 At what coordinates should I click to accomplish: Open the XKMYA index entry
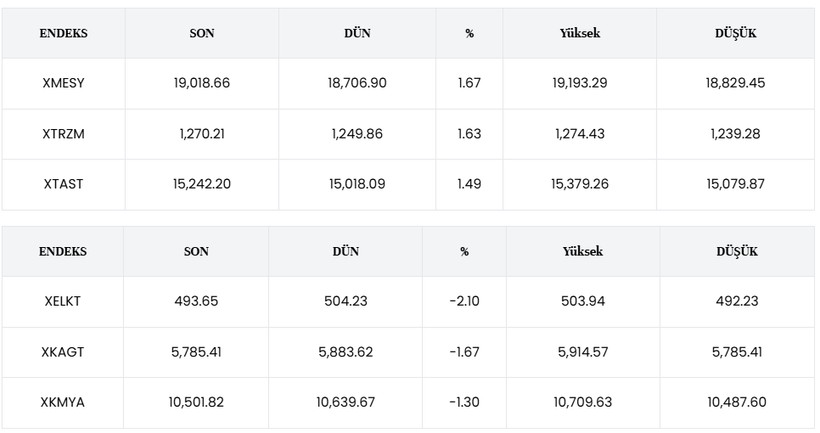(x=63, y=402)
